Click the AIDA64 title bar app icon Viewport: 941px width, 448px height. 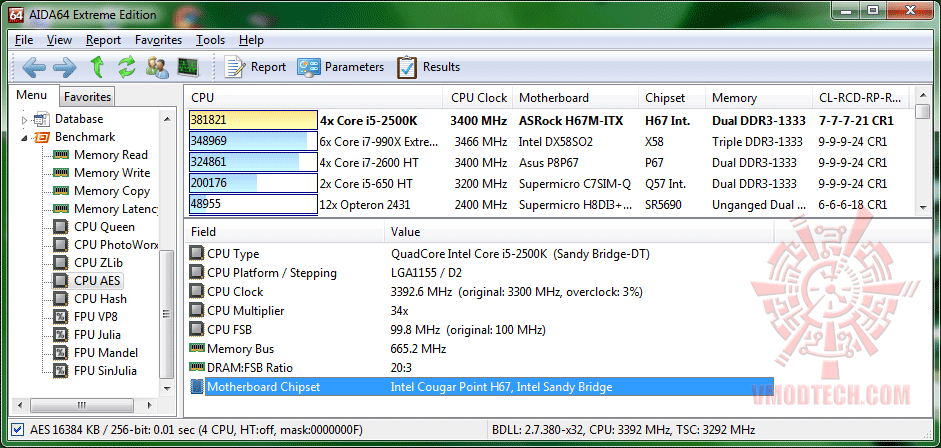17,14
